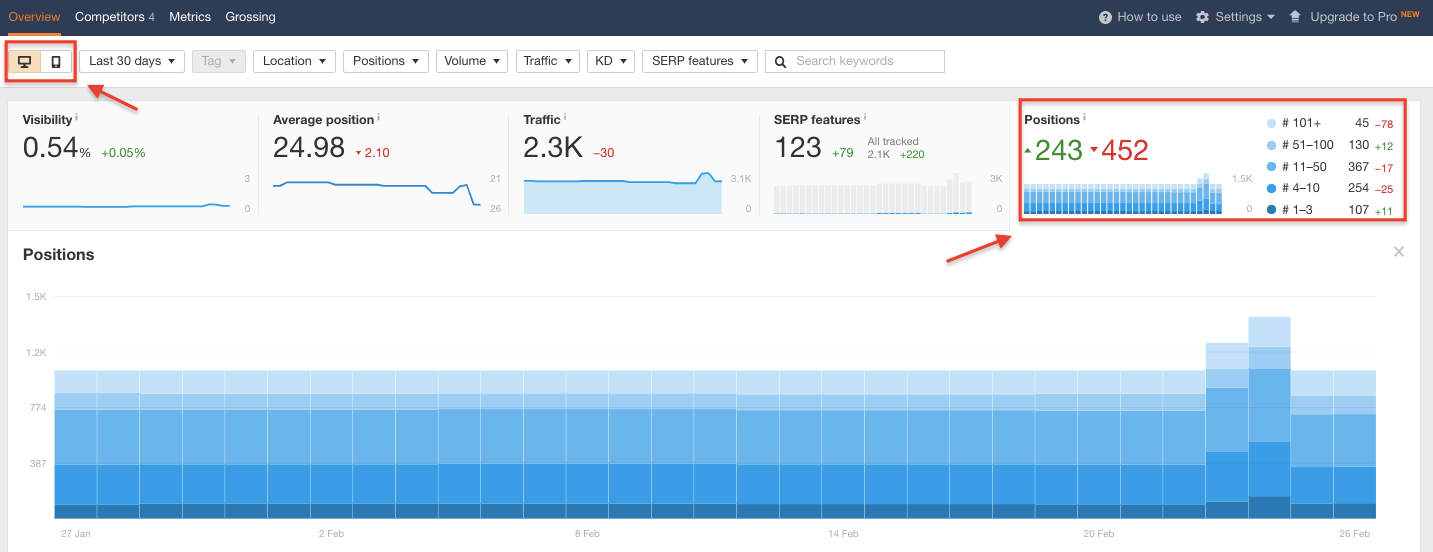Switch to mobile device view
The height and width of the screenshot is (552, 1433).
click(x=56, y=62)
